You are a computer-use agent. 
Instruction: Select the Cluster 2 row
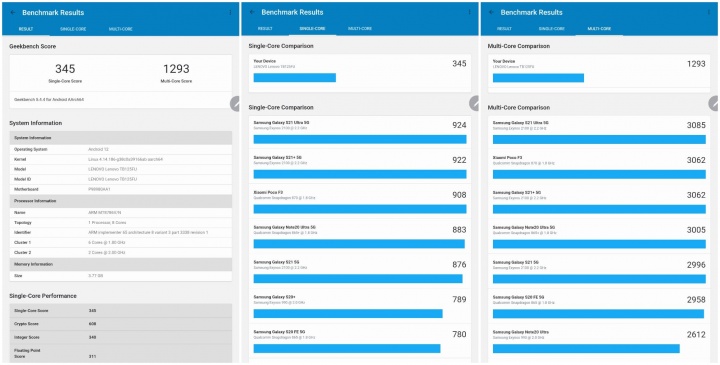[x=121, y=253]
